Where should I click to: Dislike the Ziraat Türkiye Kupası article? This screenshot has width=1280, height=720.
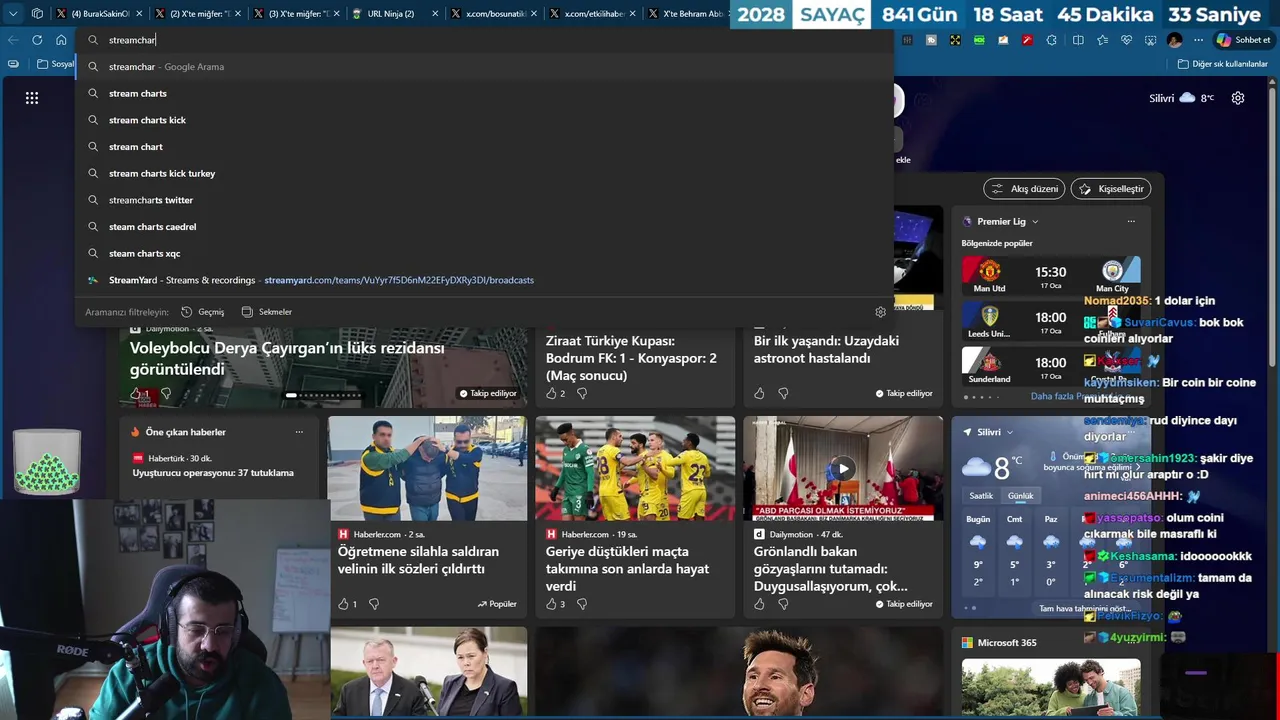(x=582, y=394)
